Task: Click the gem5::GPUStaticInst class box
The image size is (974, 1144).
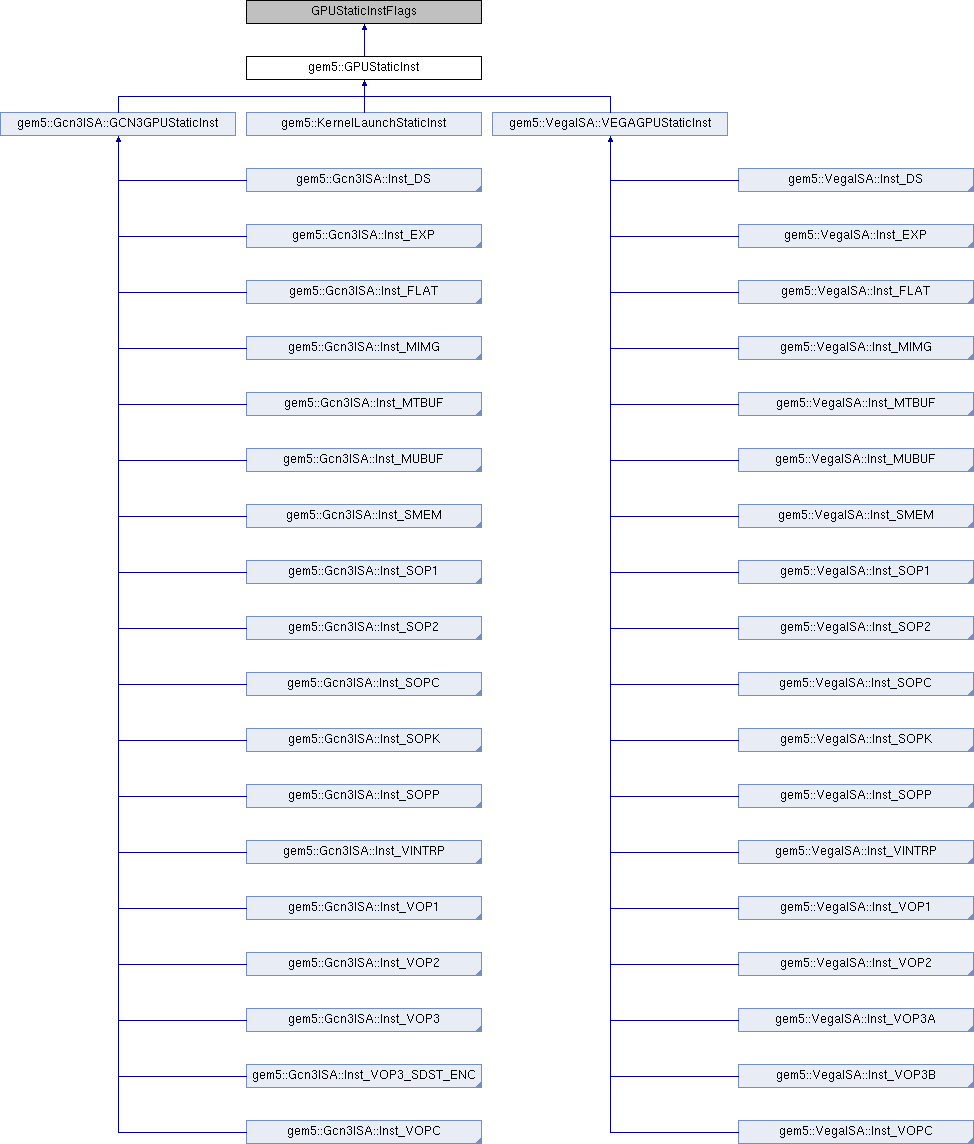Action: pyautogui.click(x=364, y=68)
